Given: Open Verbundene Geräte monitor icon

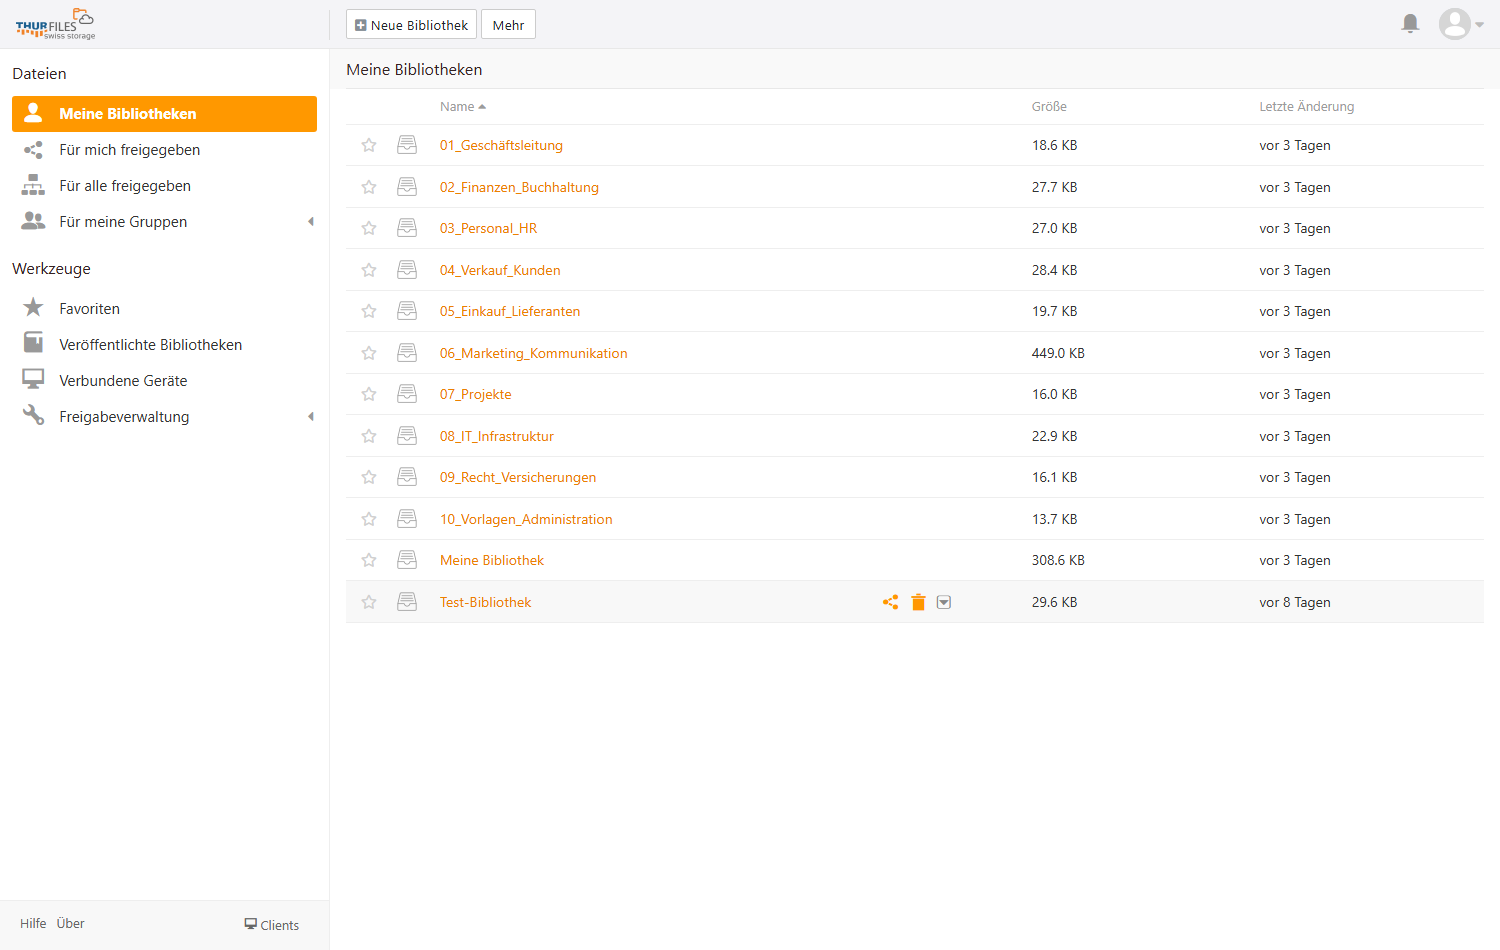Looking at the screenshot, I should pyautogui.click(x=33, y=380).
